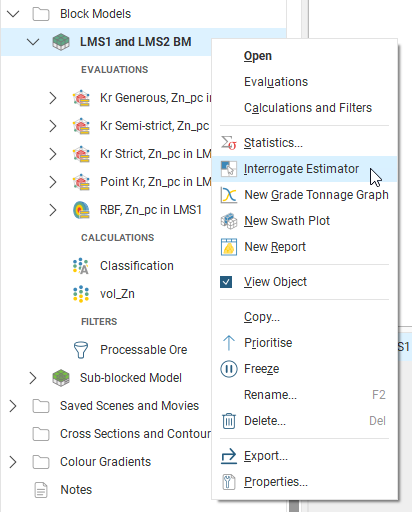412x512 pixels.
Task: Click the Processable Ore filter funnel icon
Action: (x=81, y=350)
